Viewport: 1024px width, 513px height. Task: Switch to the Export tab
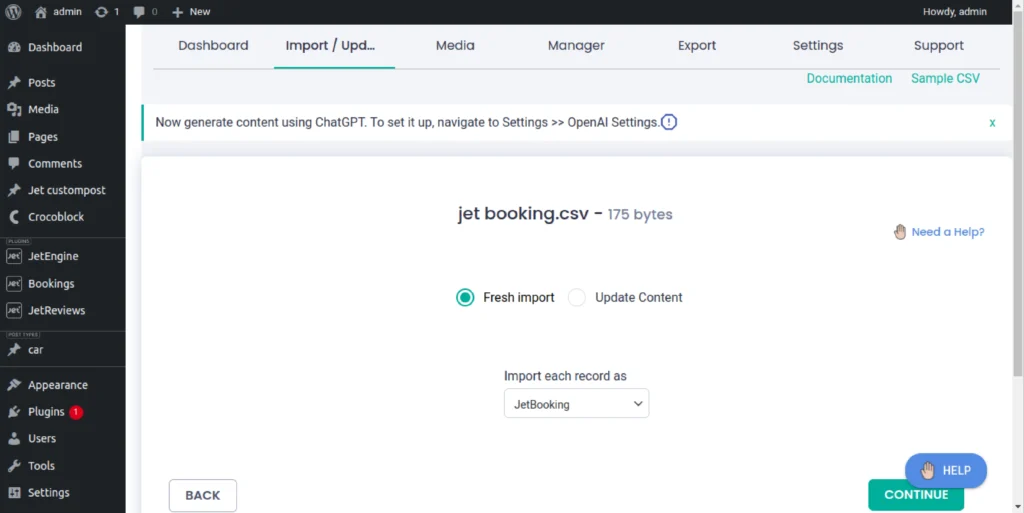pyautogui.click(x=697, y=45)
